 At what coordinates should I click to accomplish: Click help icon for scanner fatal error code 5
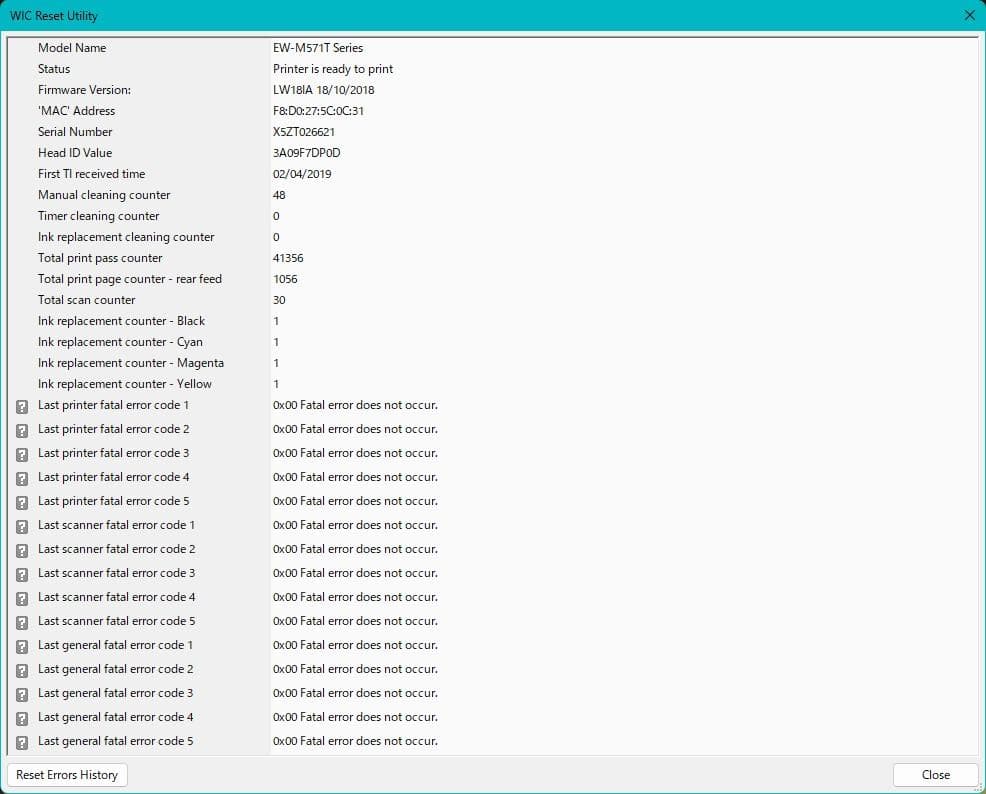(22, 622)
